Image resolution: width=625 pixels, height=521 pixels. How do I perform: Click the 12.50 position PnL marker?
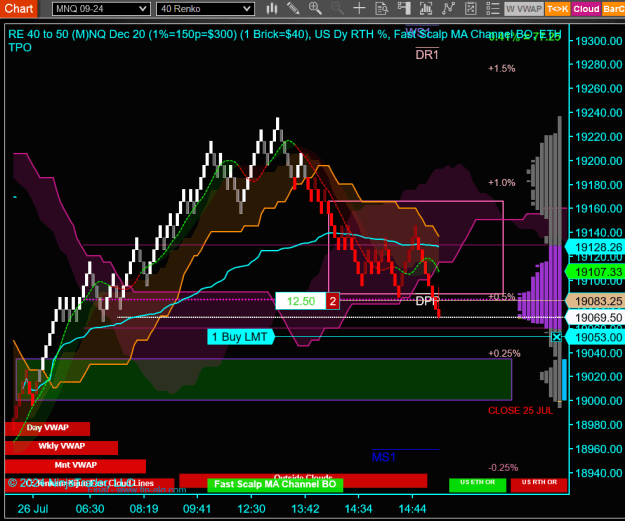301,301
